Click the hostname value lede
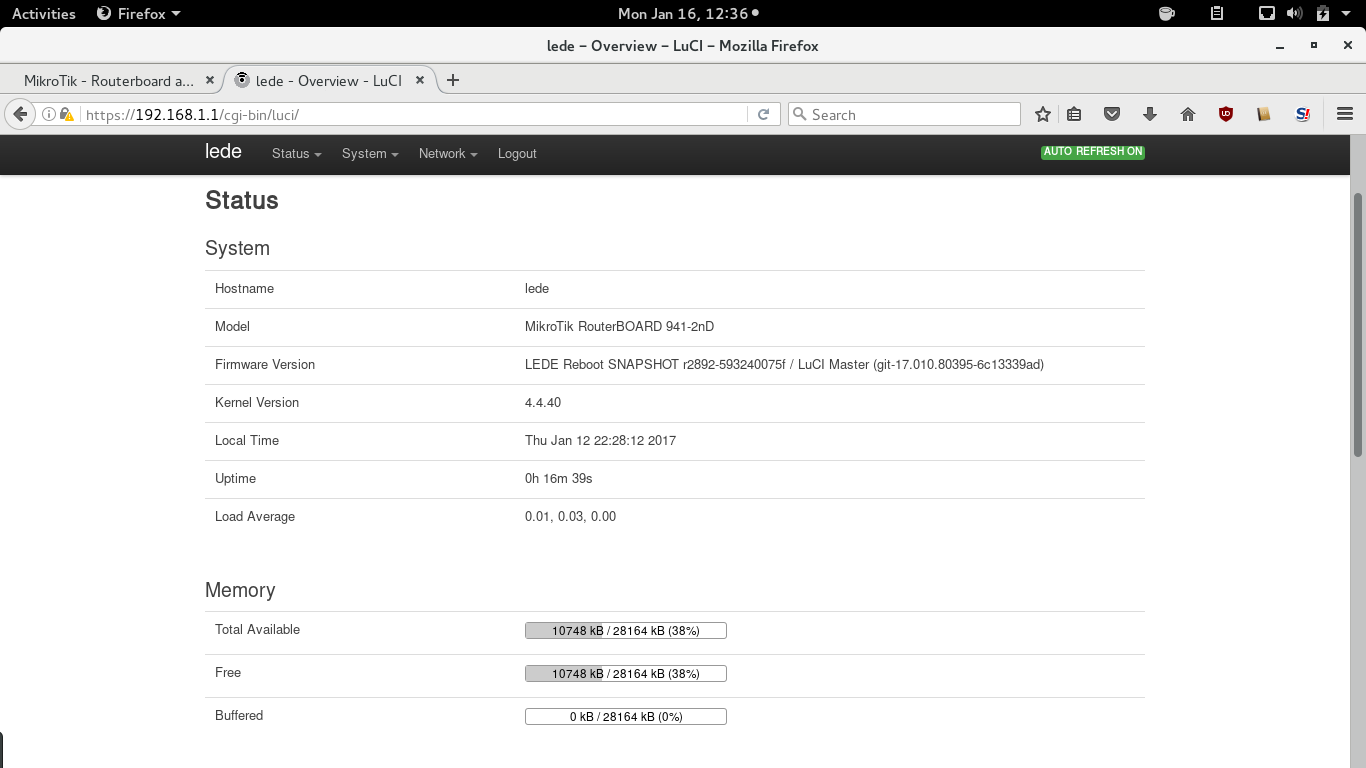 pyautogui.click(x=537, y=289)
